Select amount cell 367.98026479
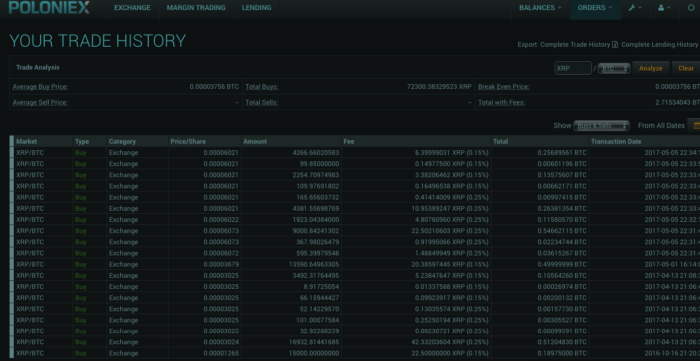700x361 pixels. click(x=318, y=242)
